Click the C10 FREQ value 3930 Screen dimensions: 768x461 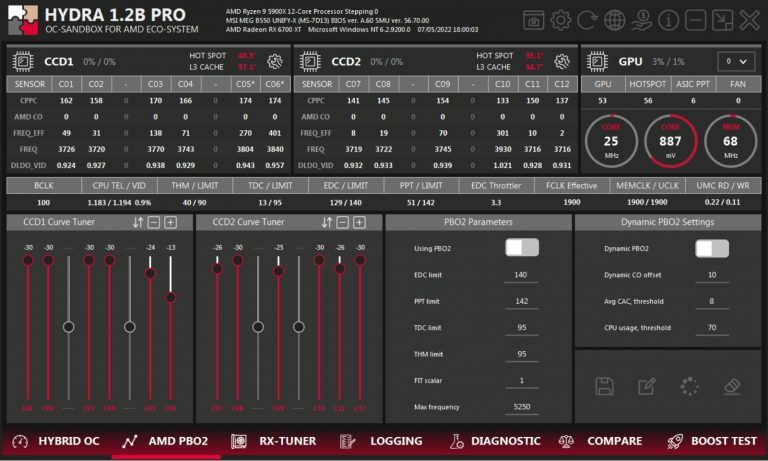(x=502, y=149)
